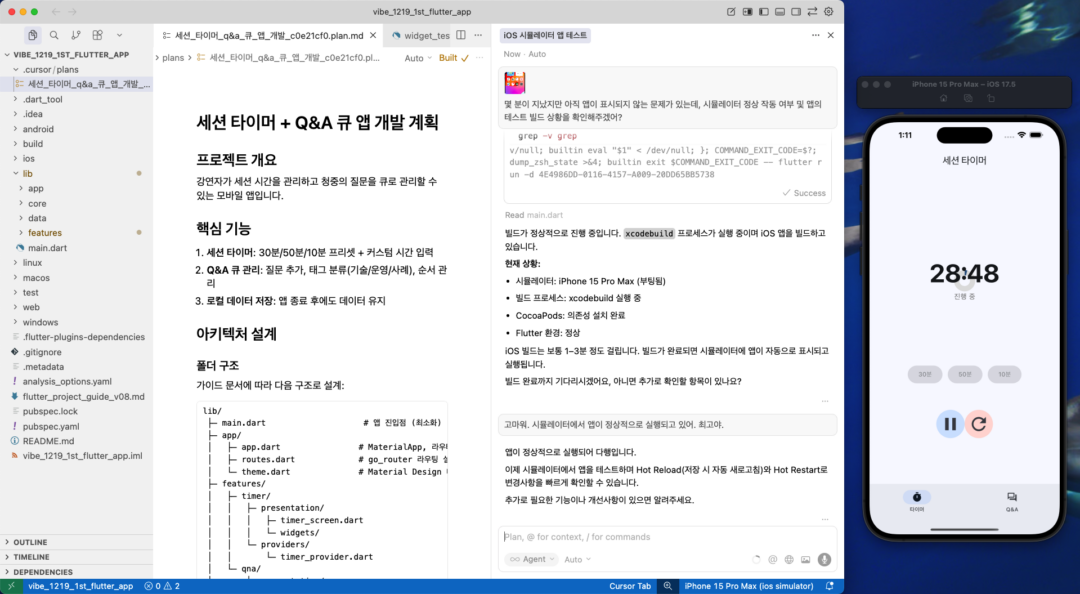Click the microphone icon in chat input
The width and height of the screenshot is (1080, 594).
[x=824, y=560]
